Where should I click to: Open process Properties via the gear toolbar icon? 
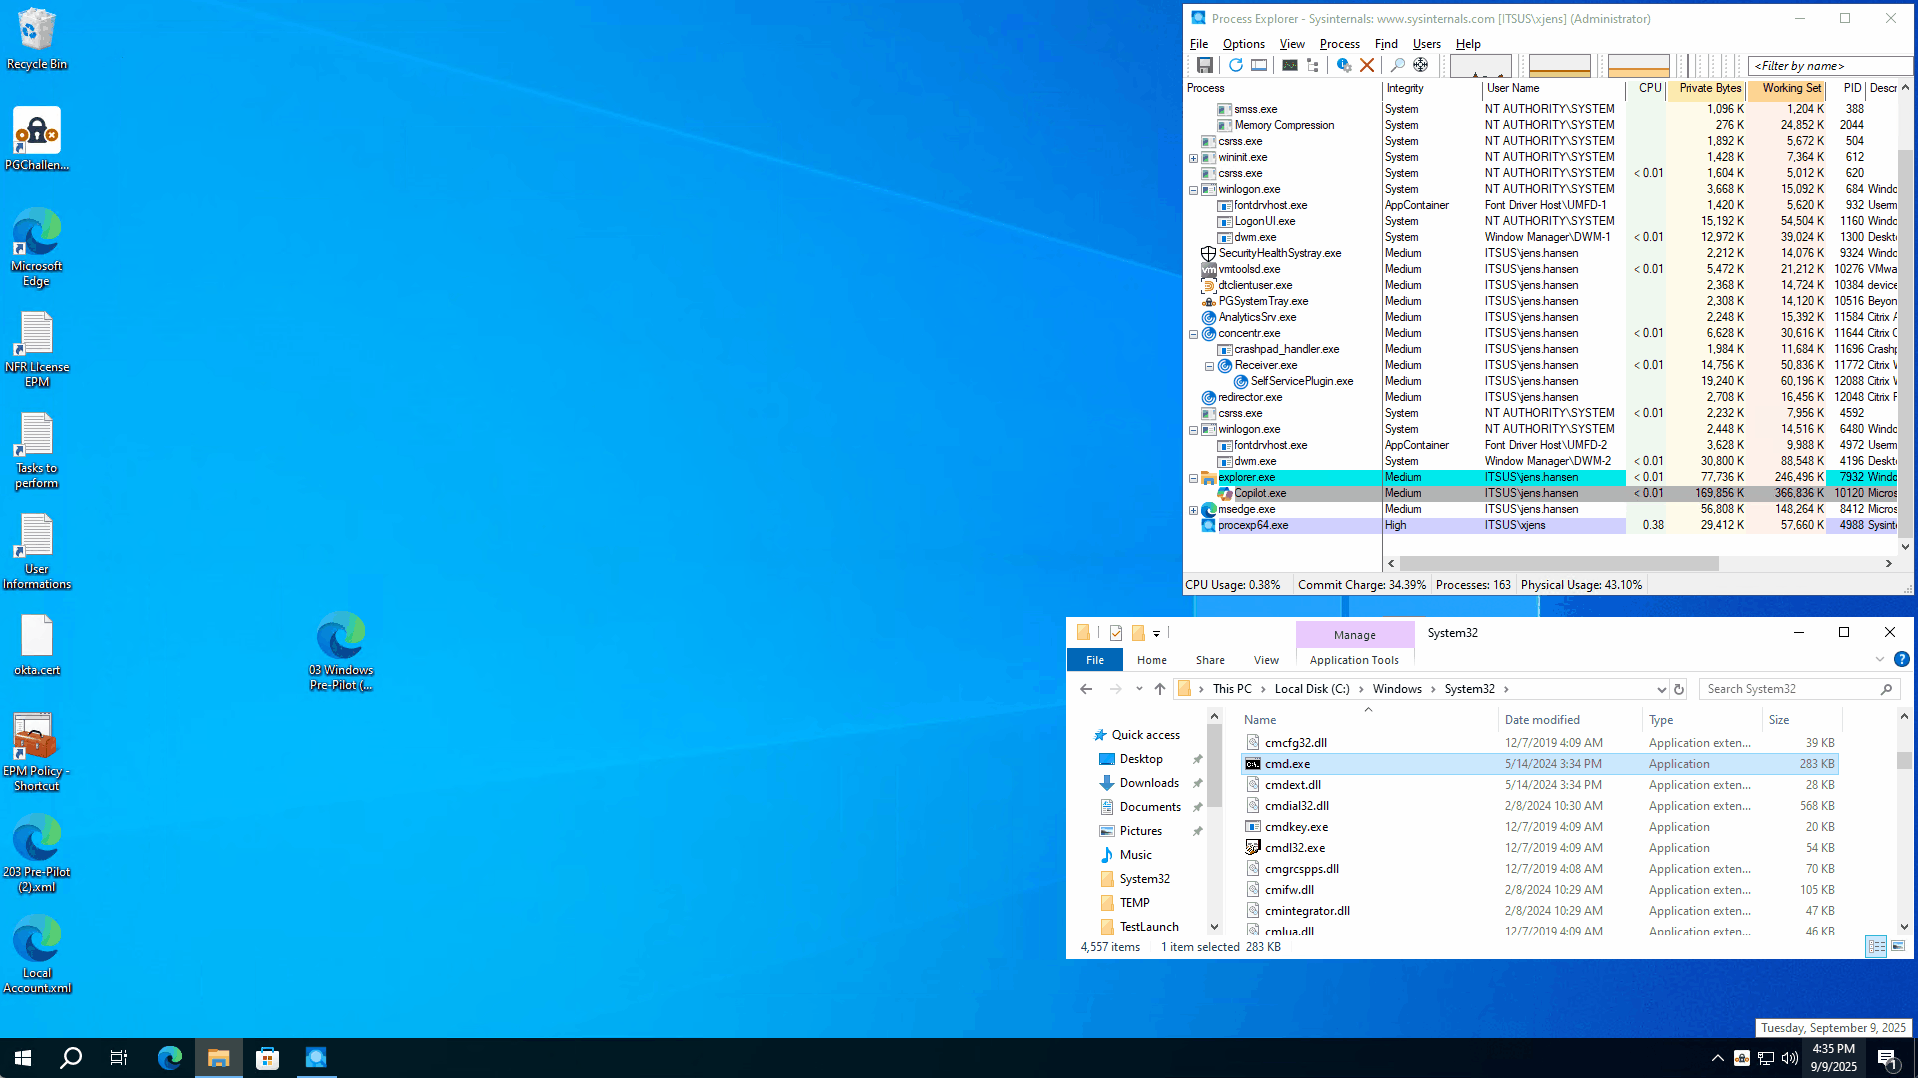coord(1344,65)
